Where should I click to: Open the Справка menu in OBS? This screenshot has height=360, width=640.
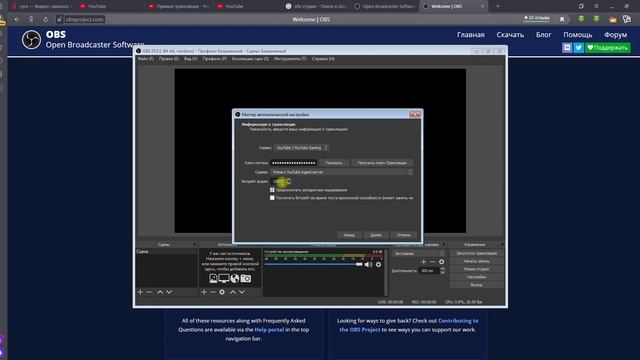click(x=323, y=59)
